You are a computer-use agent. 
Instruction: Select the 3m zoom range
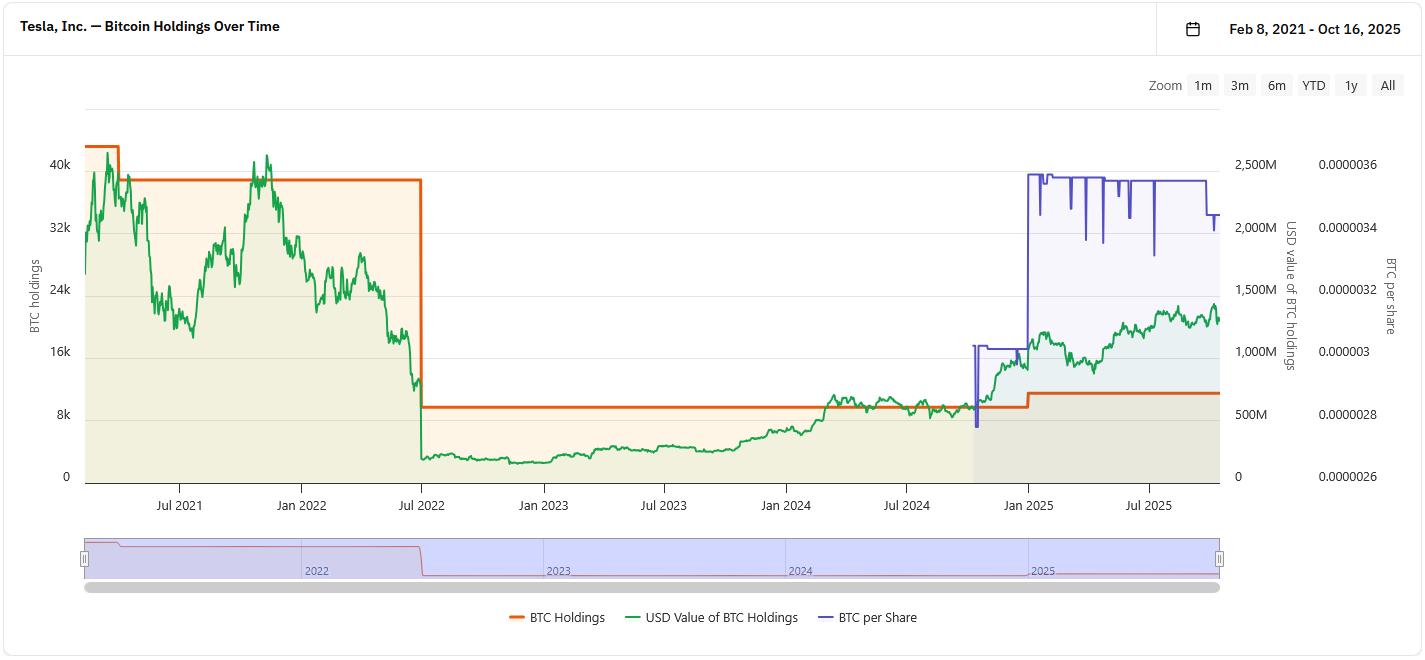pos(1240,86)
